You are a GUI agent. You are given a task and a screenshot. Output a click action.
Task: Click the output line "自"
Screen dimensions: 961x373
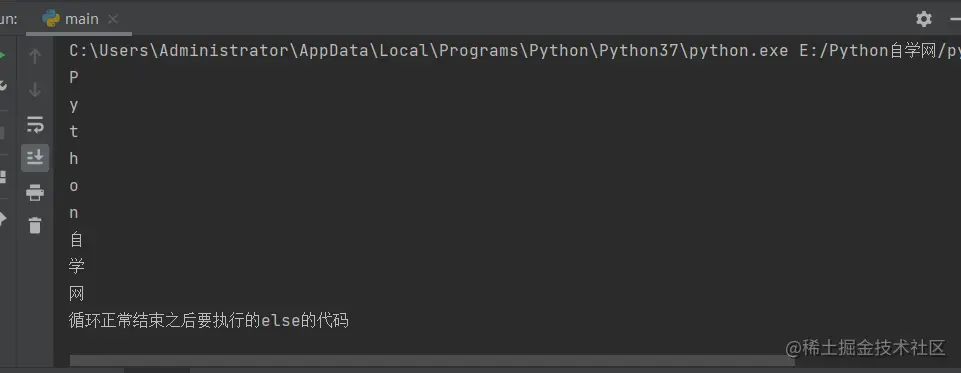tap(77, 239)
